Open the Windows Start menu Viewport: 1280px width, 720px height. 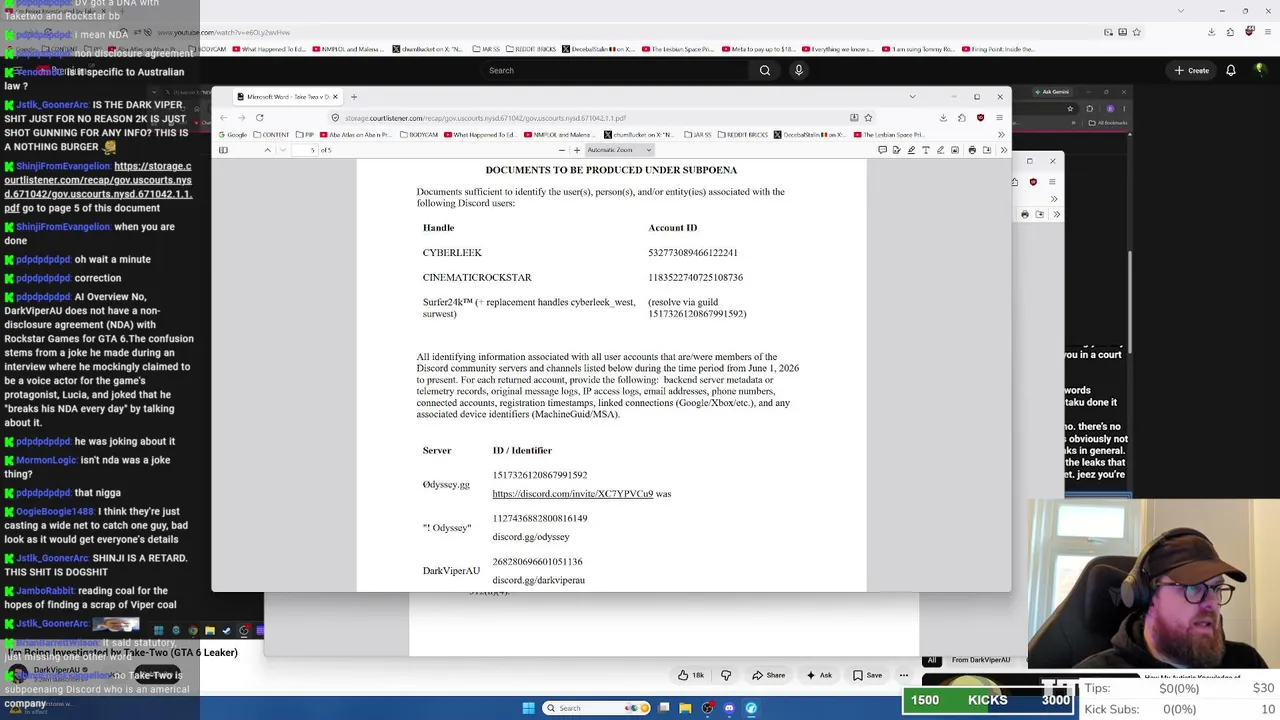(528, 708)
